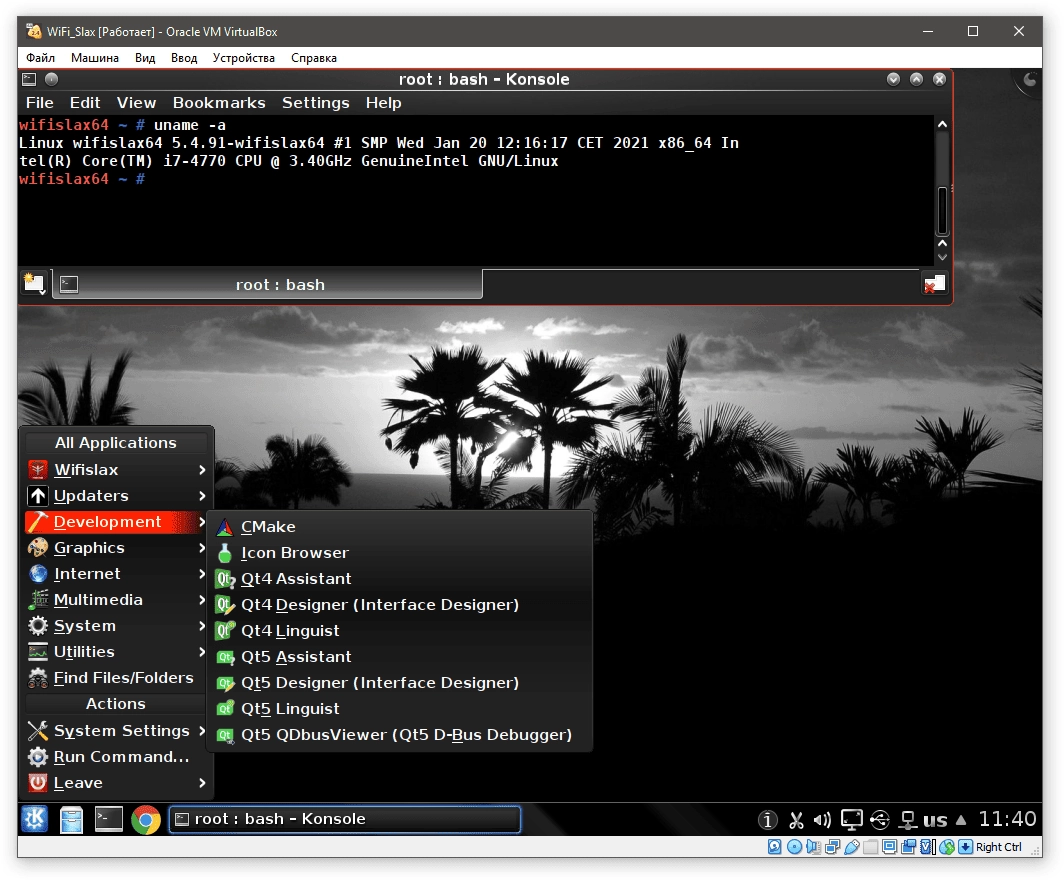
Task: Expand the Multimedia submenu arrow
Action: tap(202, 600)
